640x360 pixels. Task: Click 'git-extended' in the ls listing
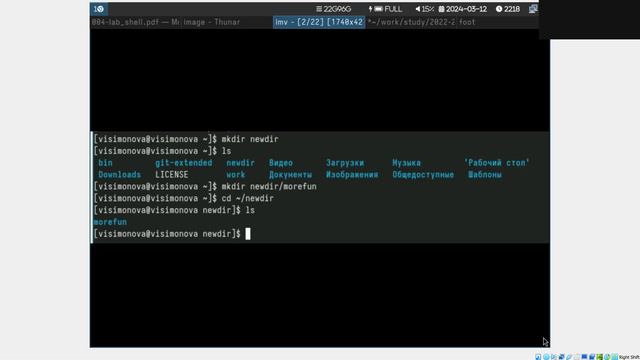(184, 163)
